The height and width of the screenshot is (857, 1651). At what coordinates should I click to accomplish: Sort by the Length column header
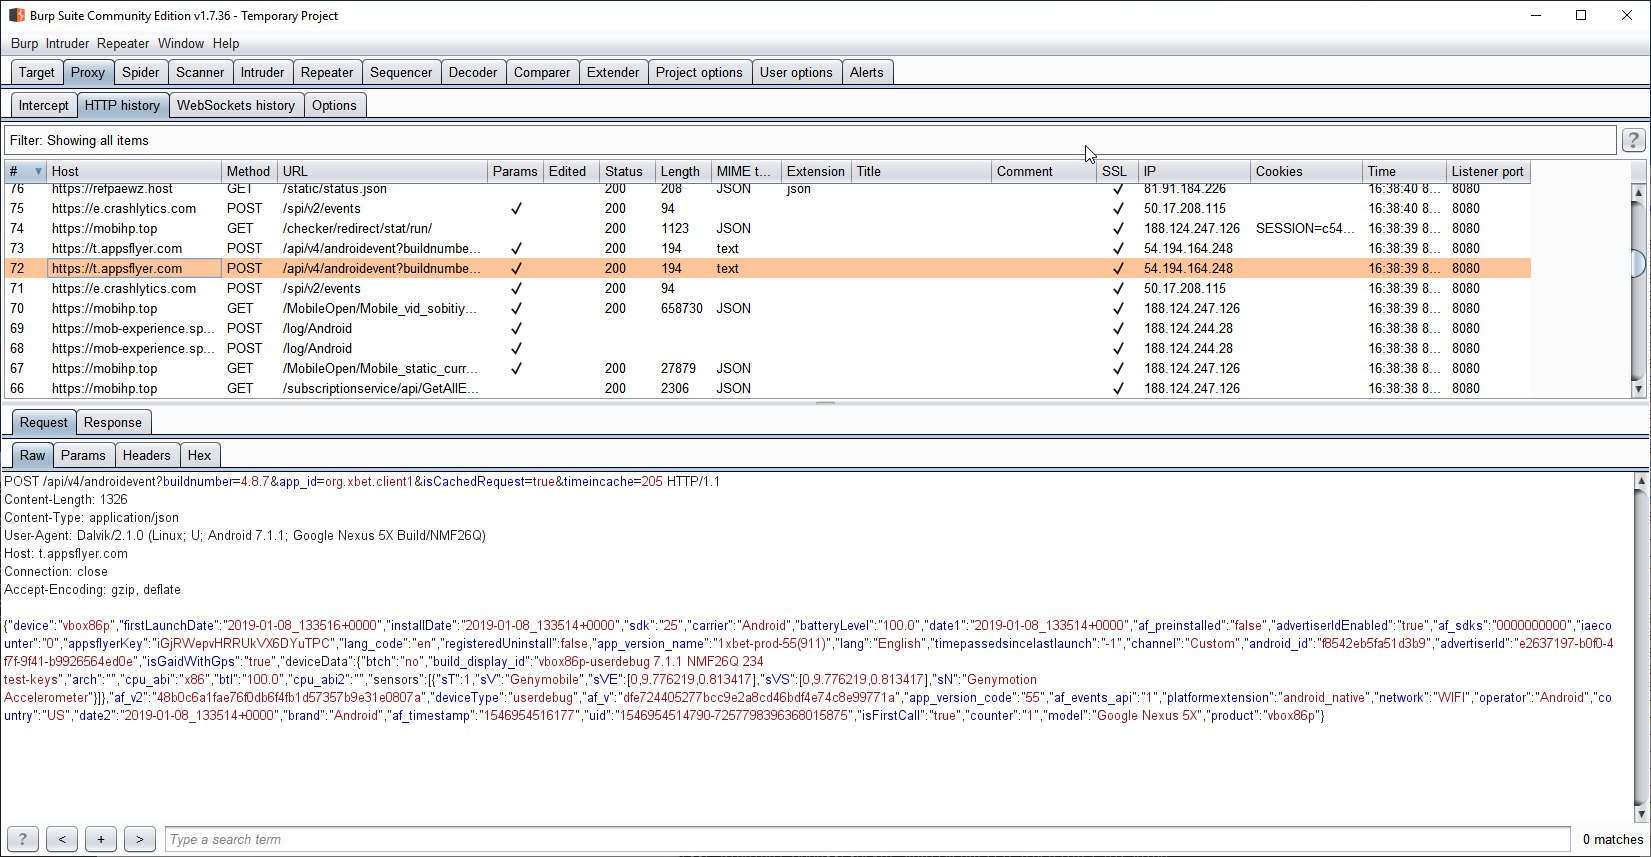[x=683, y=171]
